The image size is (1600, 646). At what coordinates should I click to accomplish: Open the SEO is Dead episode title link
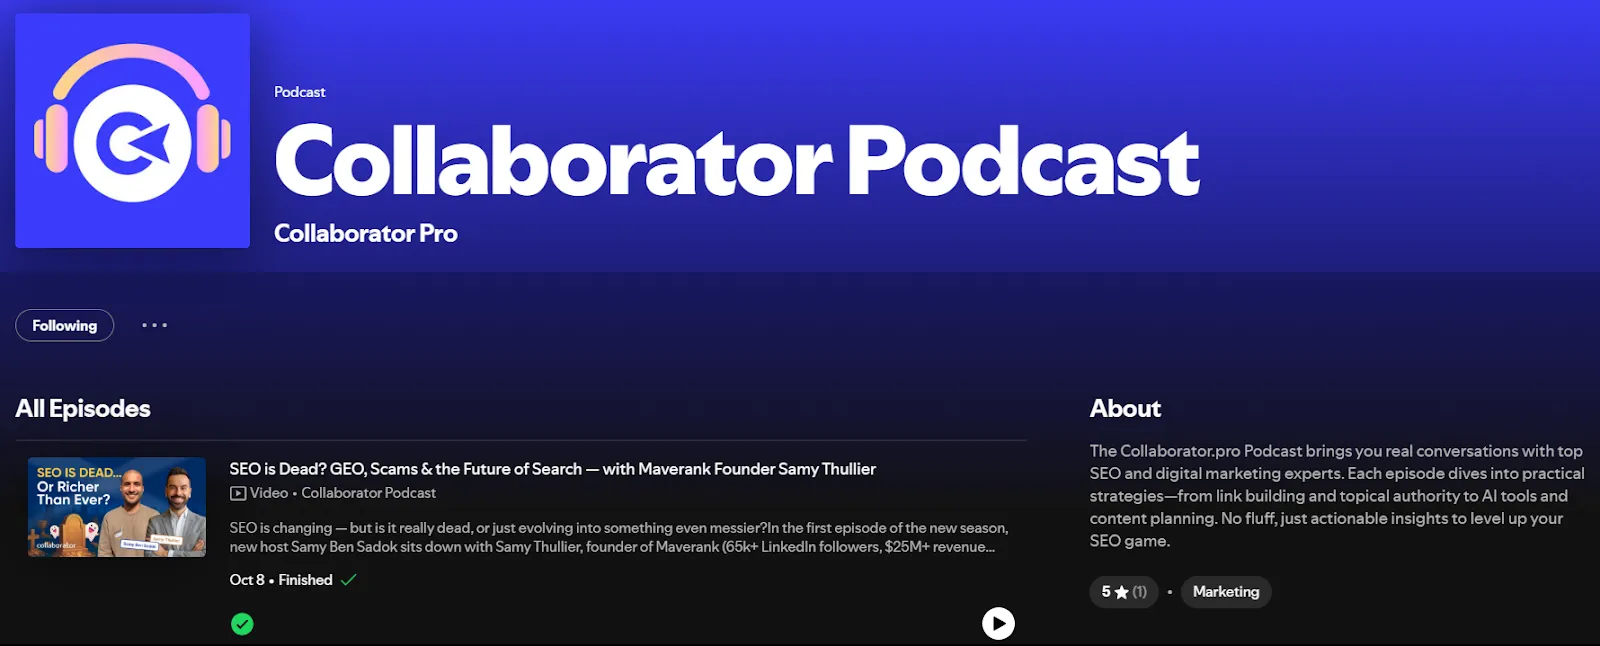pos(552,468)
